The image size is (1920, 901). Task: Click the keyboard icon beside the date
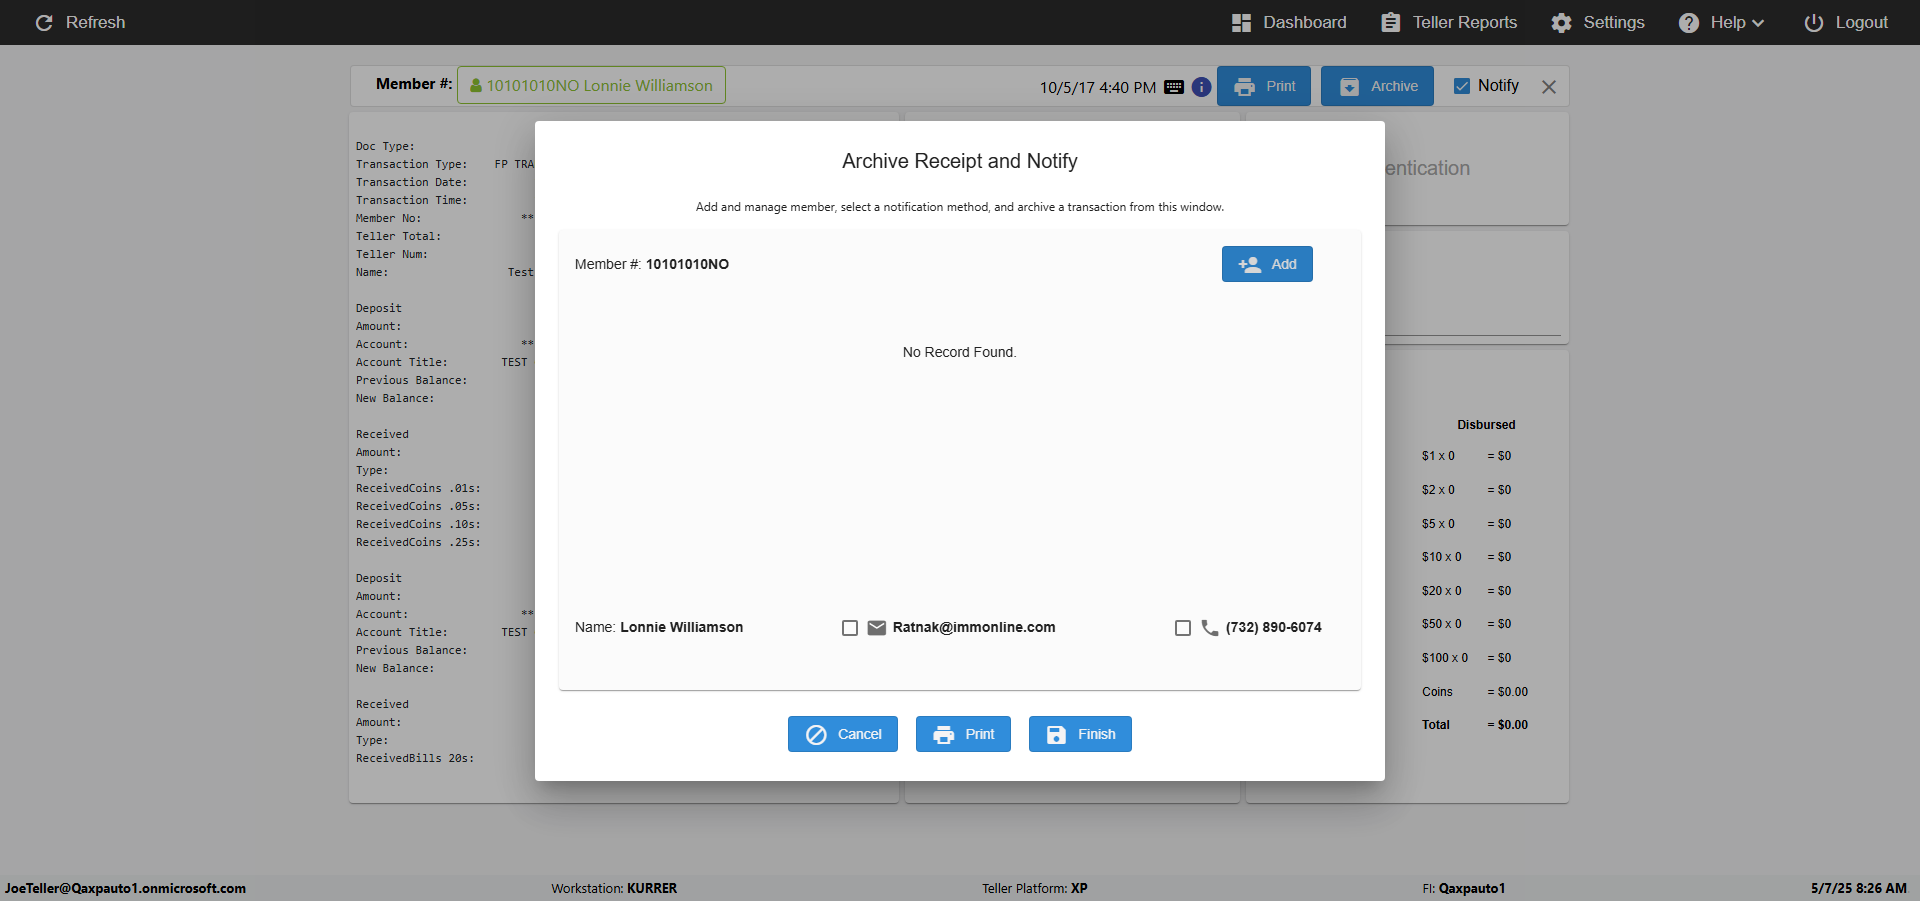click(x=1174, y=87)
